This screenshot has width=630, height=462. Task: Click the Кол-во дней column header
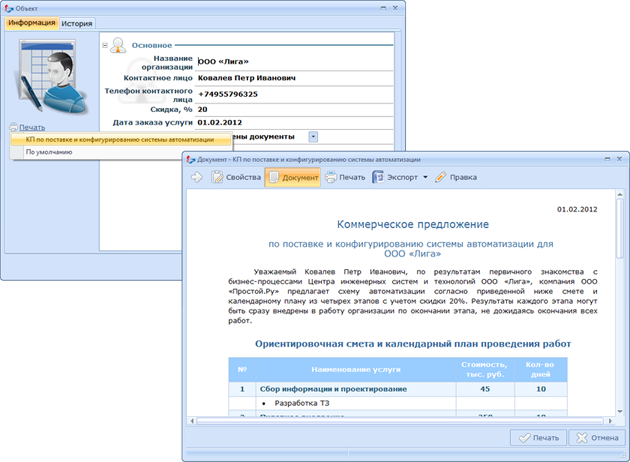click(540, 370)
